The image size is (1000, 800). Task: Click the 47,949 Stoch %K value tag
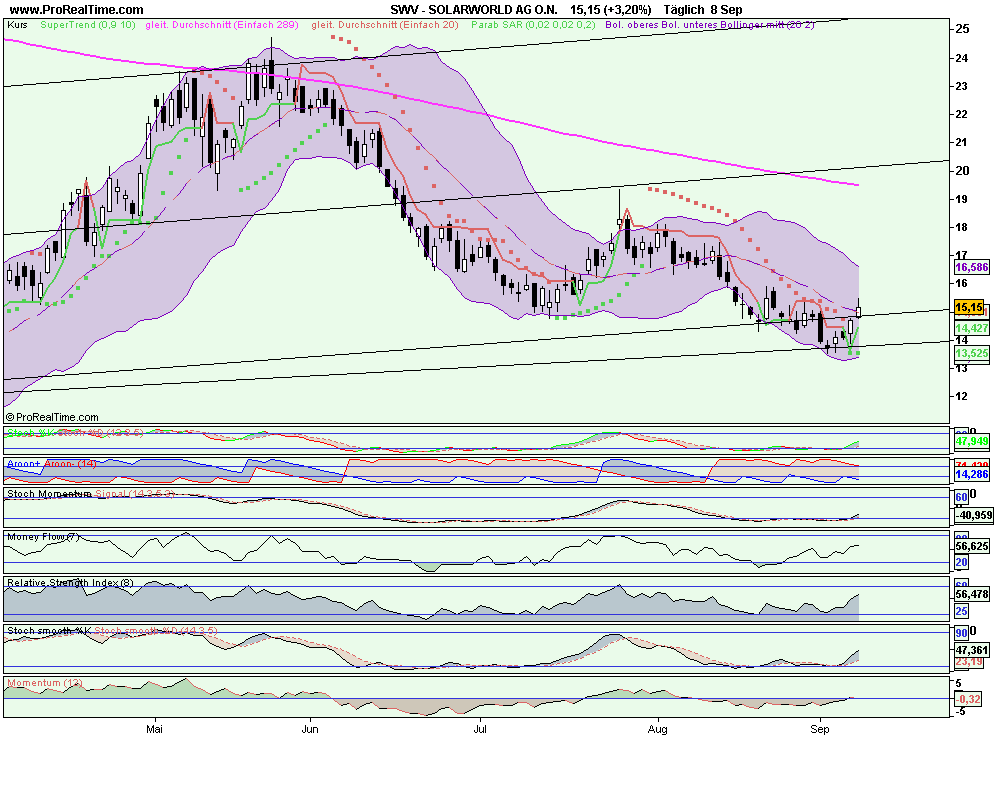coord(972,441)
